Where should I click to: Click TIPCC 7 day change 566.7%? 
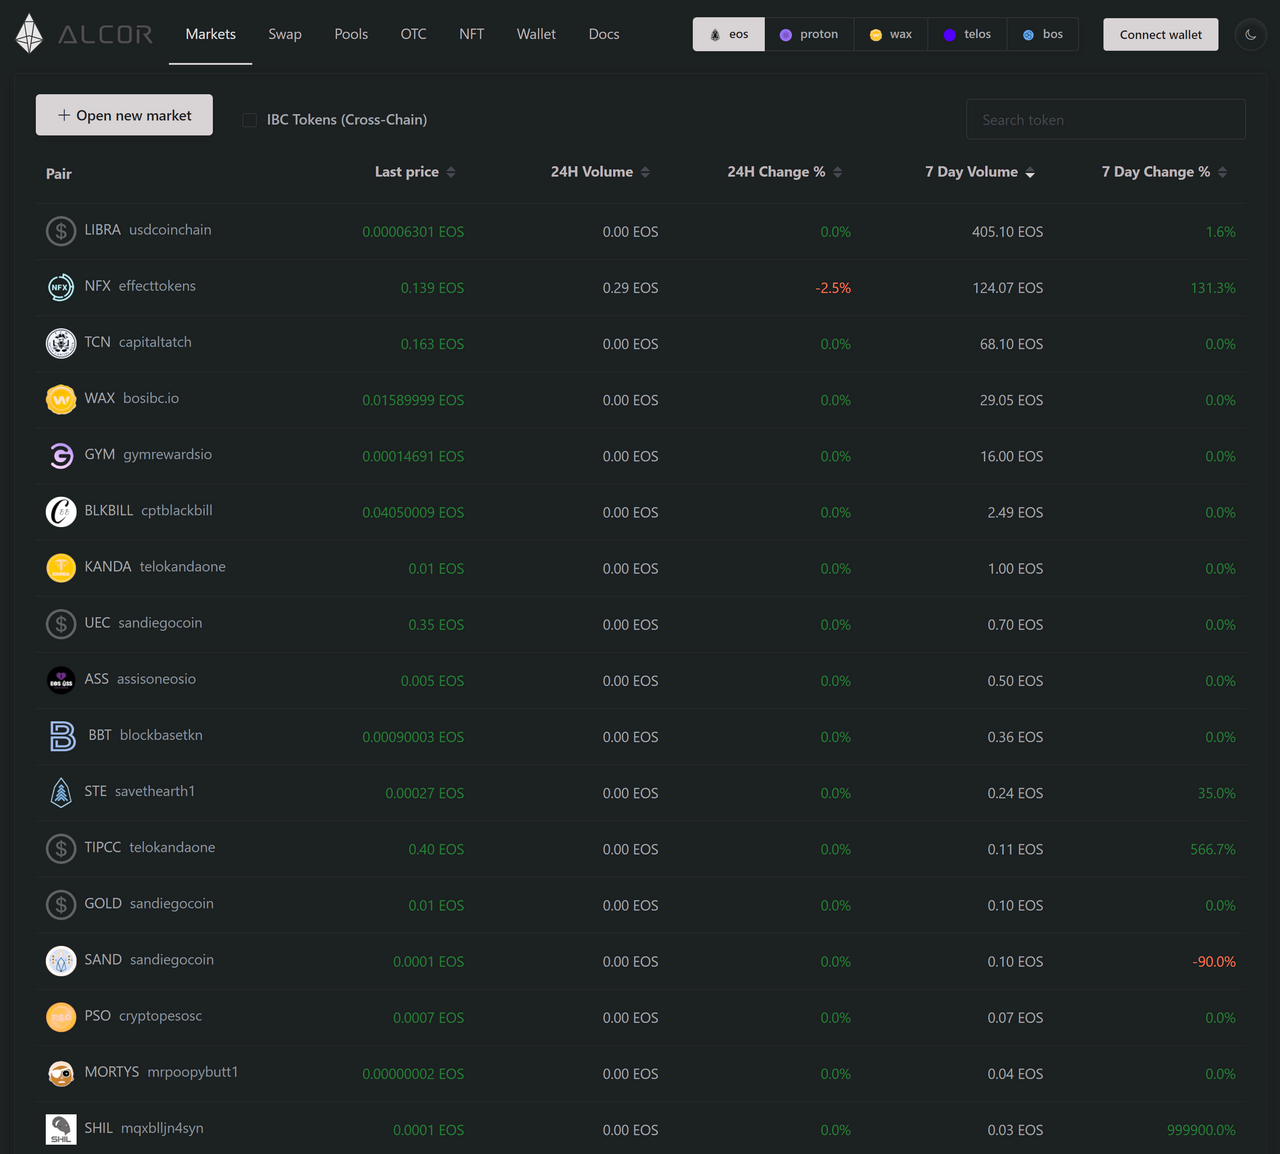[1213, 849]
